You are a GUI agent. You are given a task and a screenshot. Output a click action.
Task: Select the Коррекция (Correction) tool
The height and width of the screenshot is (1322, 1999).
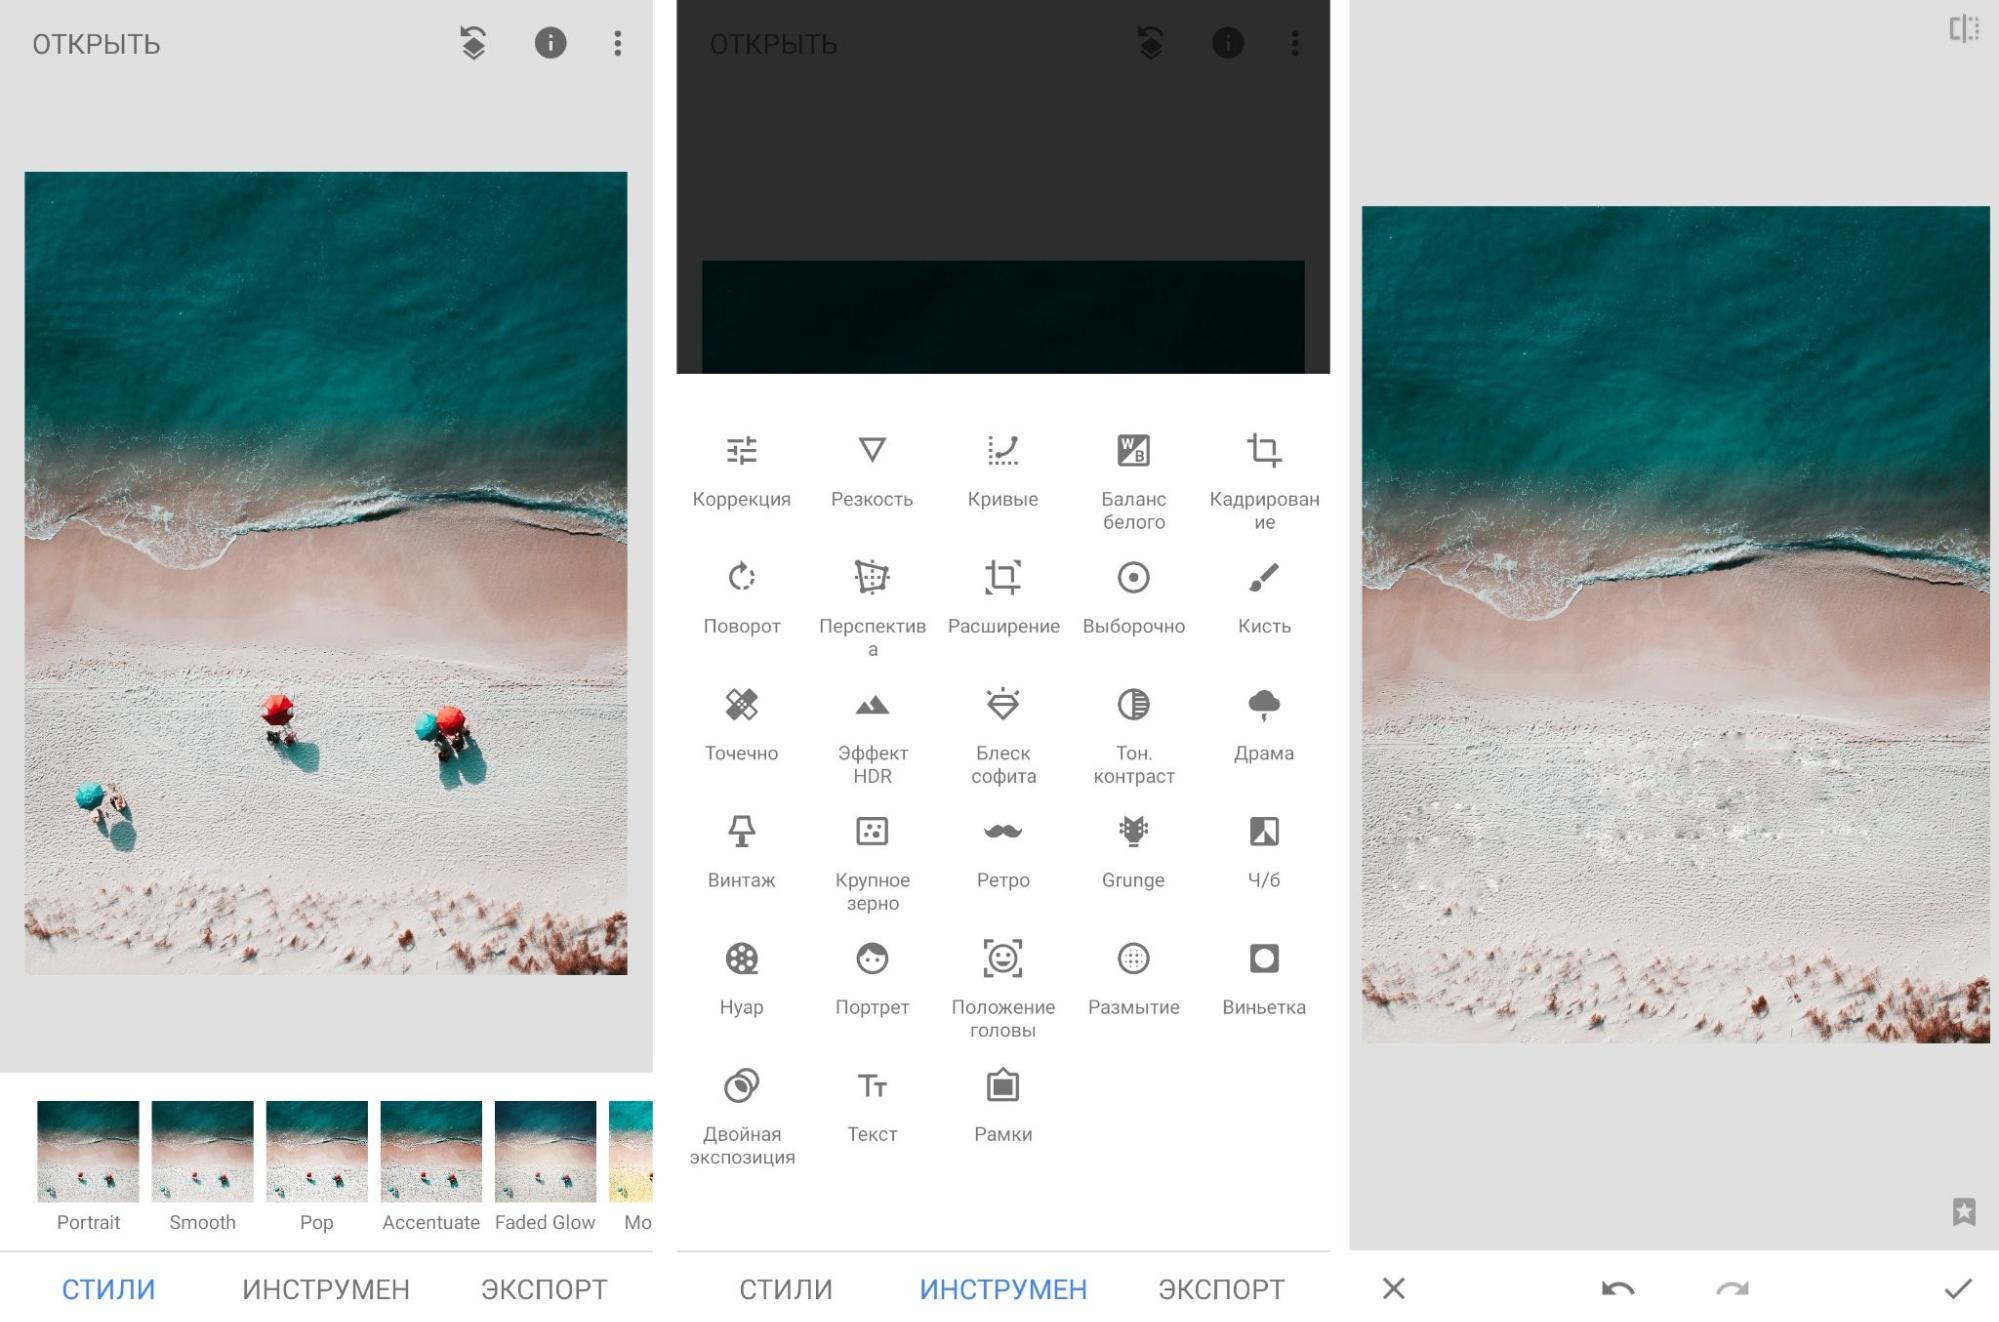(x=741, y=465)
